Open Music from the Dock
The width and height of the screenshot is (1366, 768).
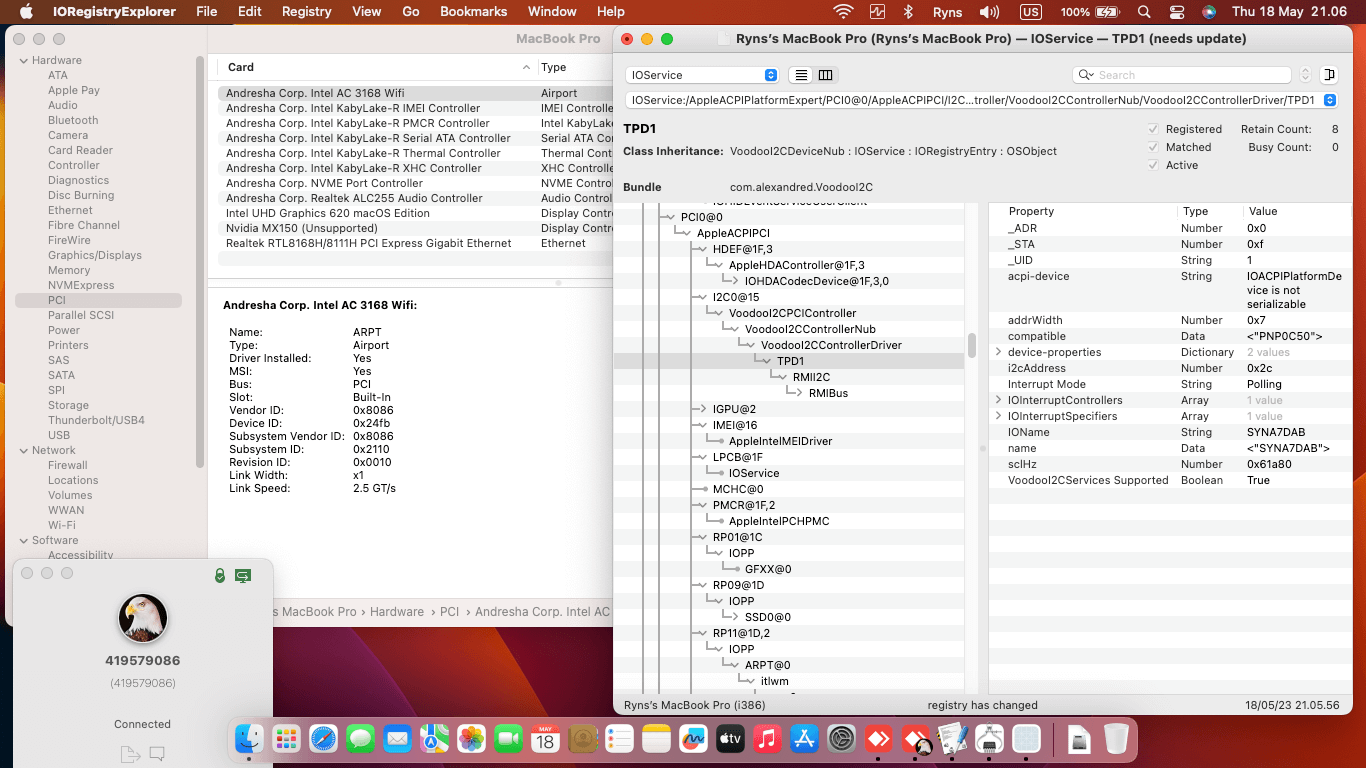click(767, 739)
